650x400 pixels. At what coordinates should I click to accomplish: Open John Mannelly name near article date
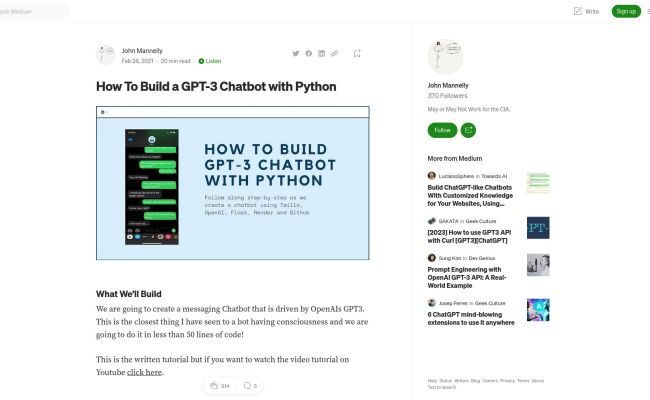point(142,51)
